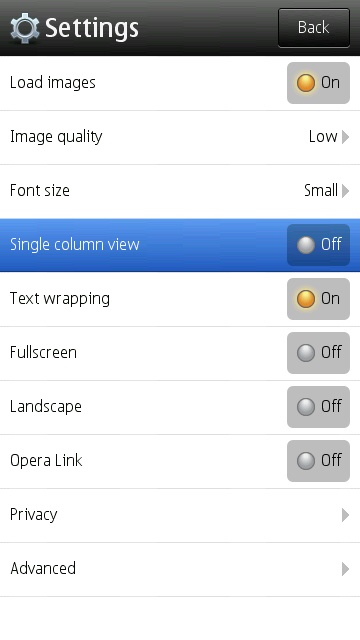Click the Image quality arrow icon
Screen dimensions: 360x640
tap(345, 137)
